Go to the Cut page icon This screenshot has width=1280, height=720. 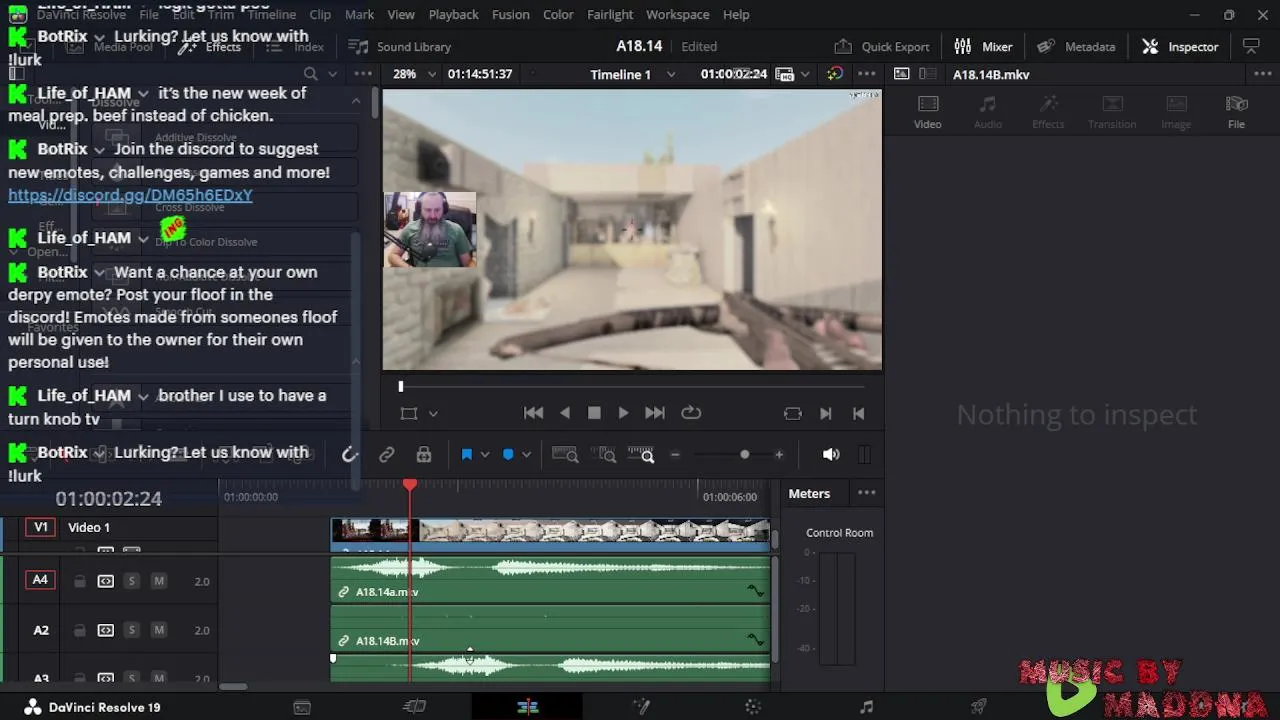(x=414, y=707)
